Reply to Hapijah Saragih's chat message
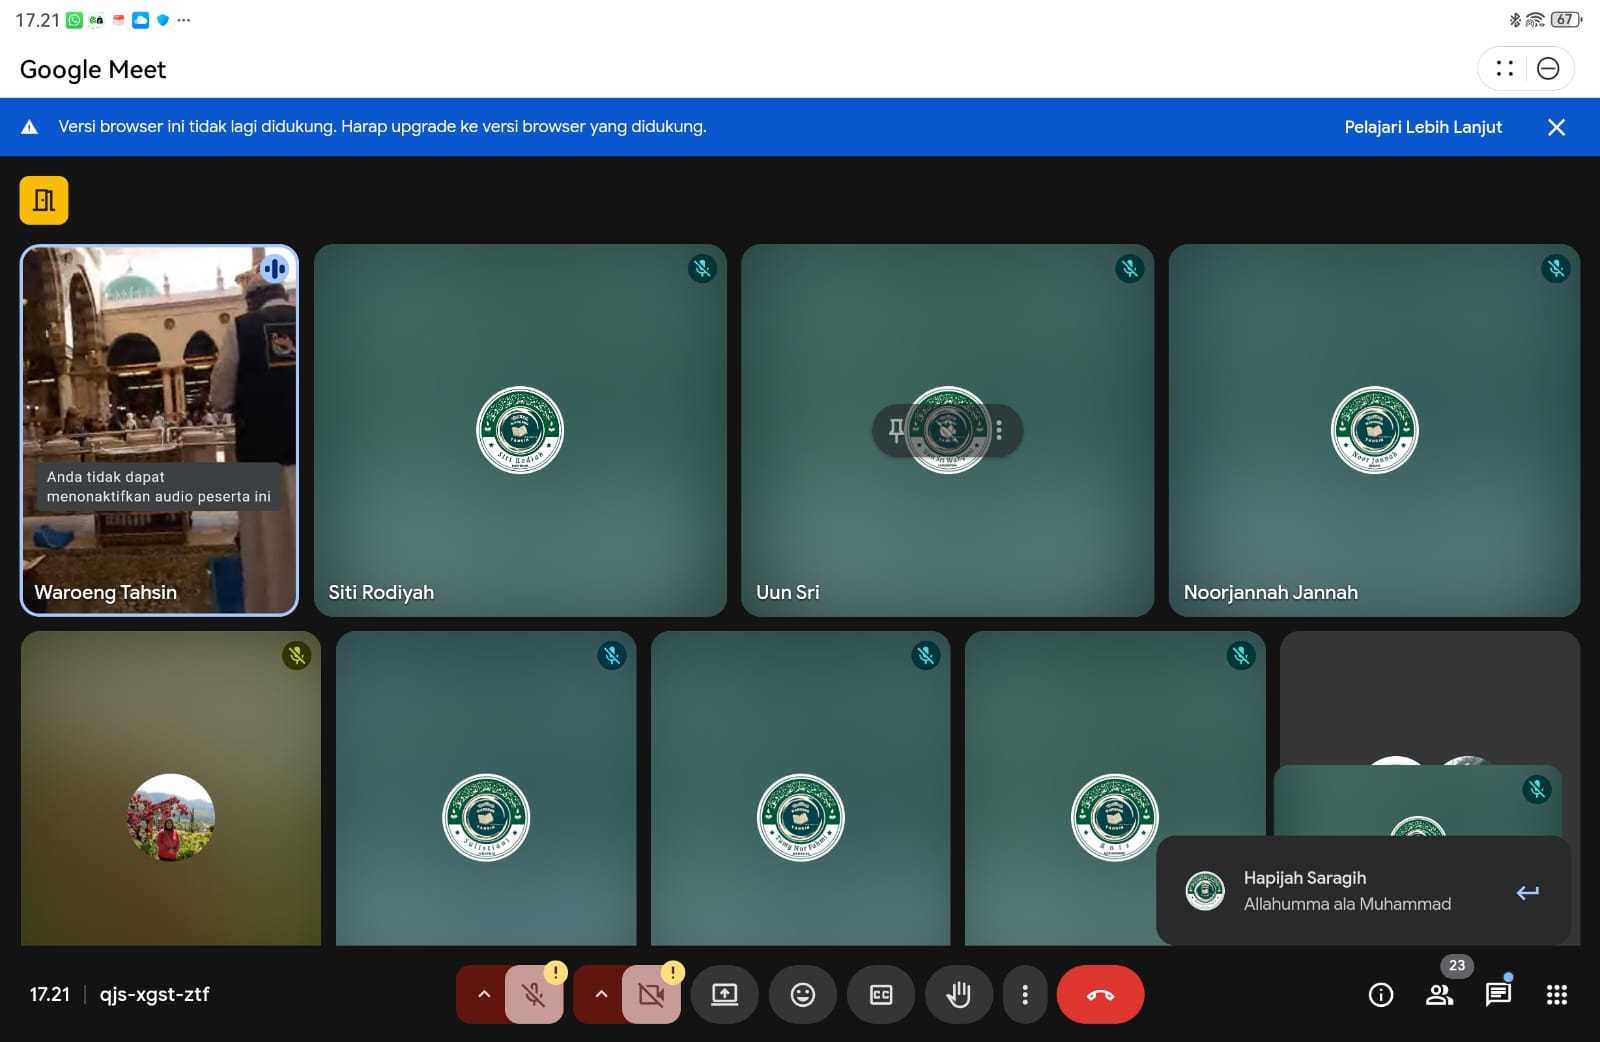The height and width of the screenshot is (1042, 1600). pos(1527,892)
